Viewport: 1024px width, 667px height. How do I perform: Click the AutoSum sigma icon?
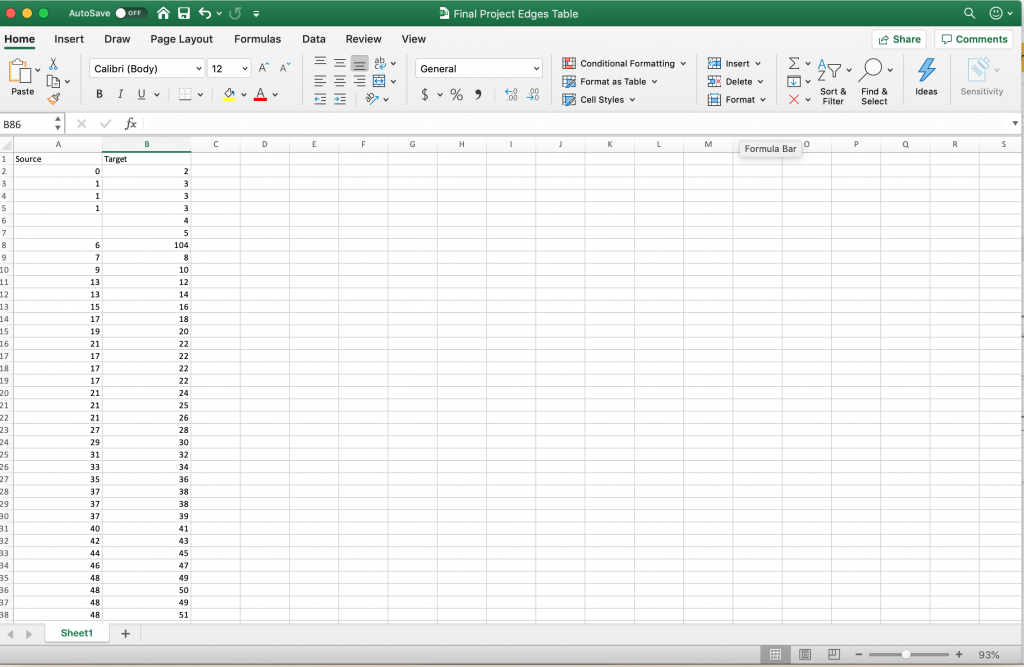point(794,63)
